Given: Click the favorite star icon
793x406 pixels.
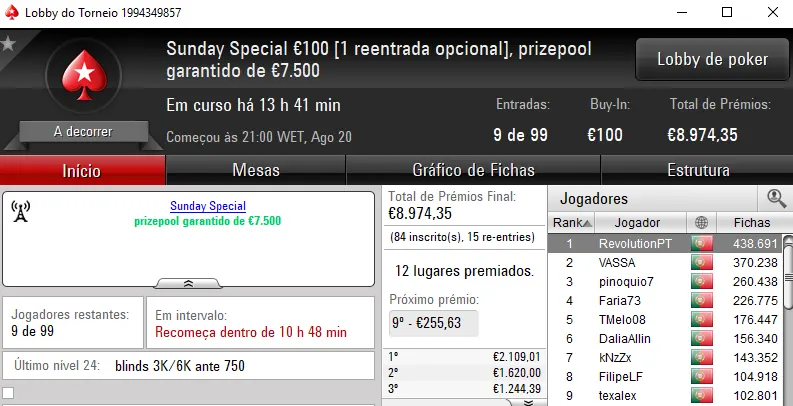Looking at the screenshot, I should (x=8, y=44).
